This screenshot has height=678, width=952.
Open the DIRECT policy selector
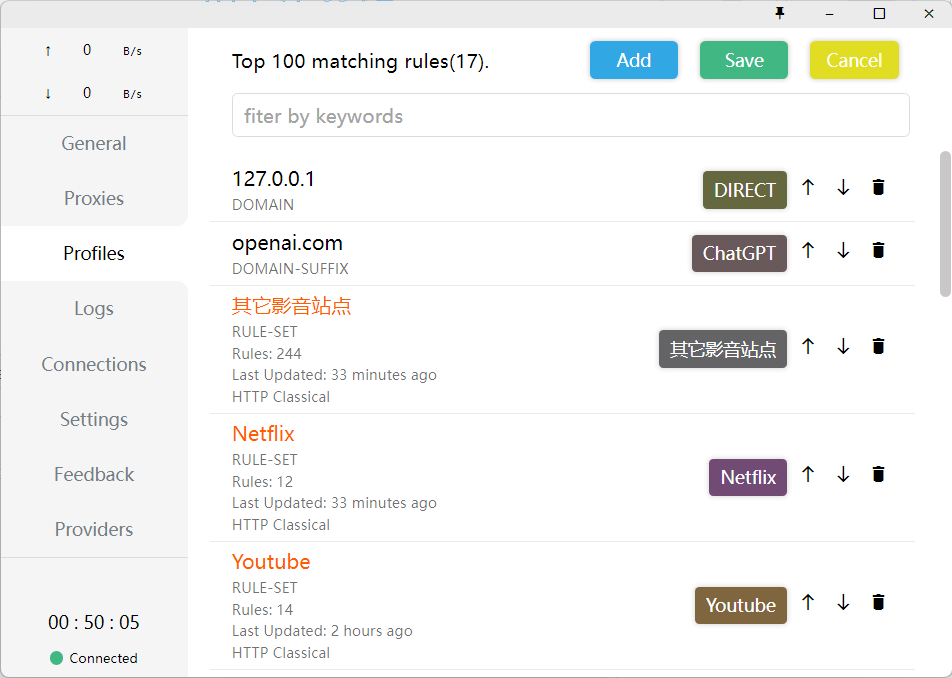coord(744,189)
